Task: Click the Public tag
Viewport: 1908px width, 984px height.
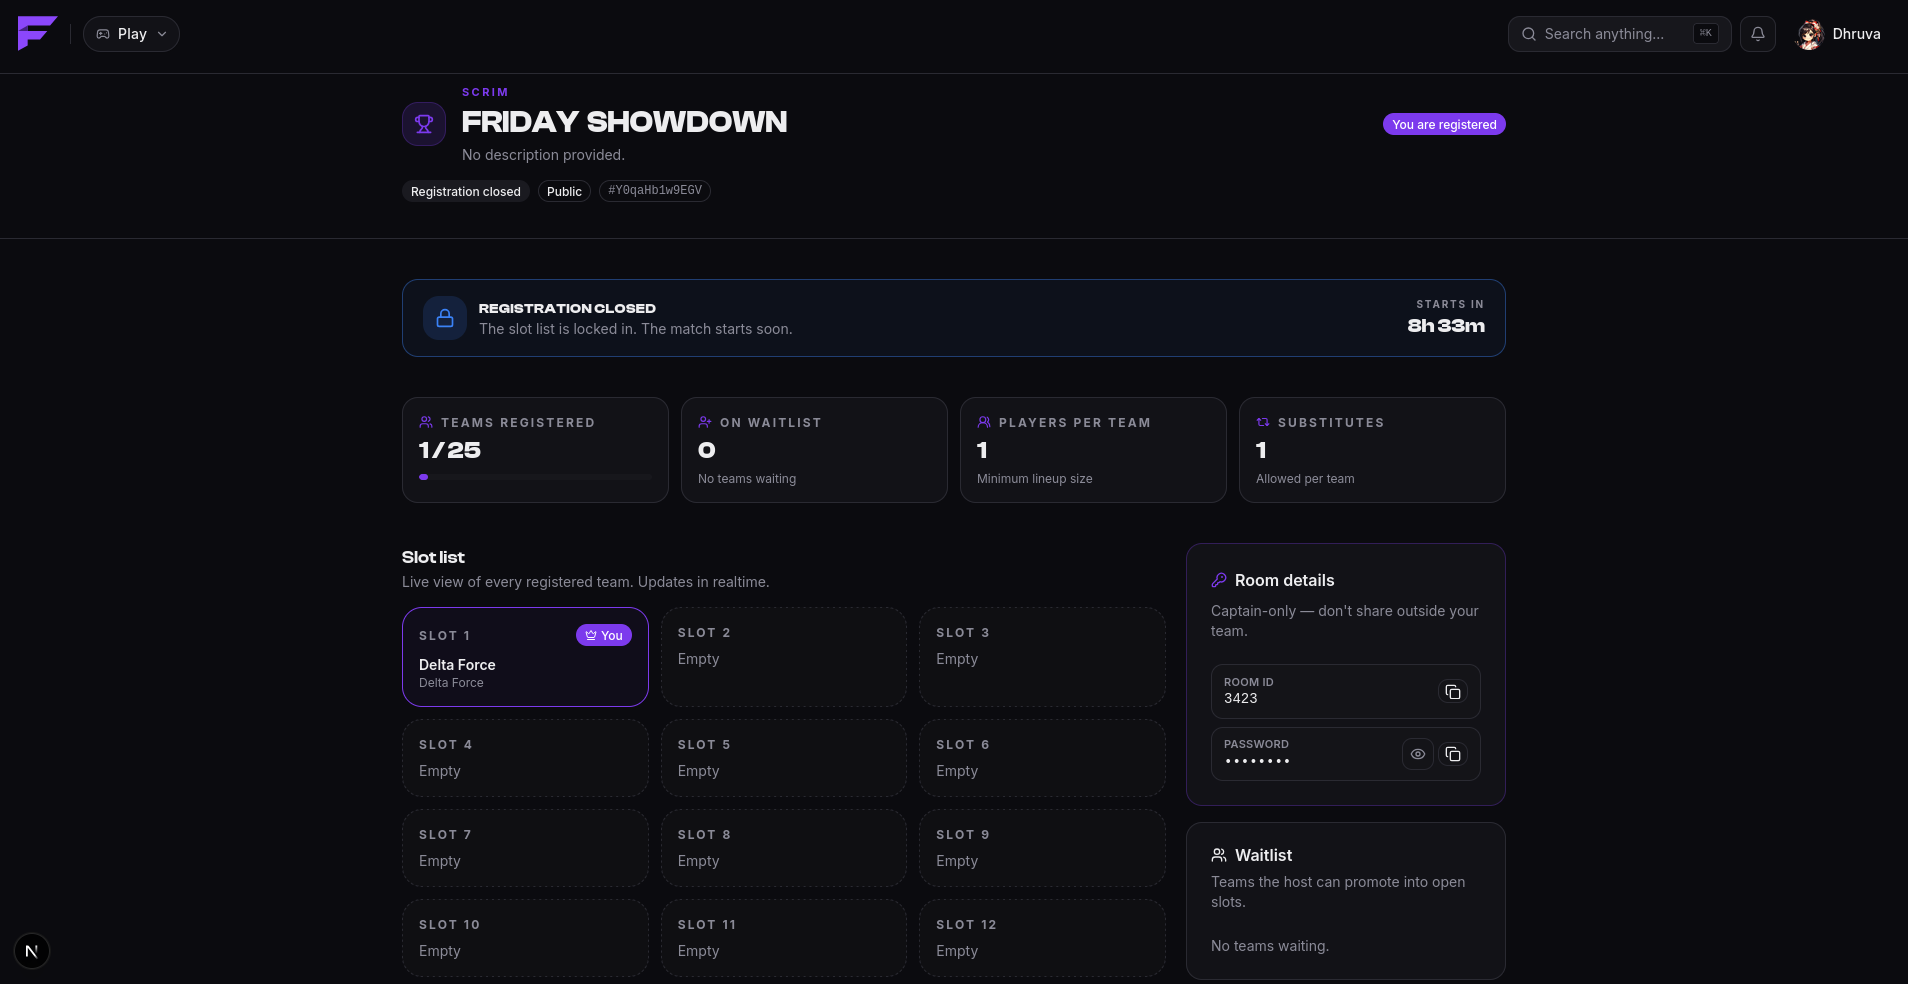Action: (564, 191)
